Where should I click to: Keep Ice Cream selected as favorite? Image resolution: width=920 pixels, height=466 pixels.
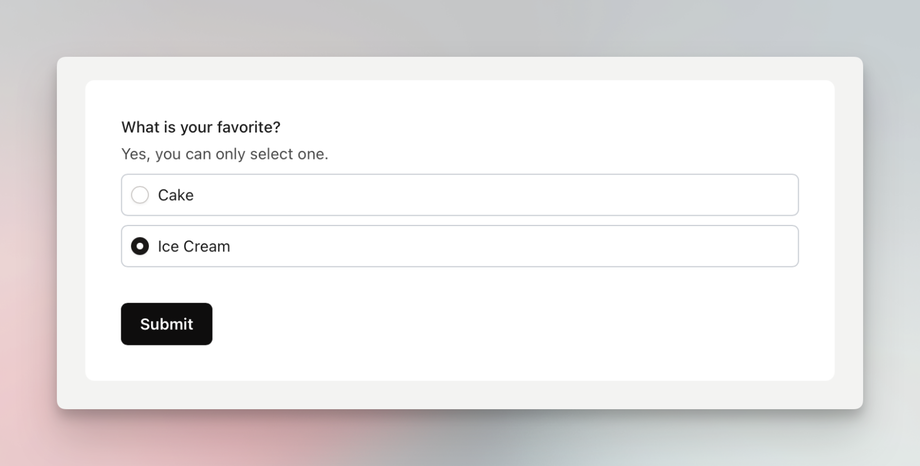coord(140,246)
